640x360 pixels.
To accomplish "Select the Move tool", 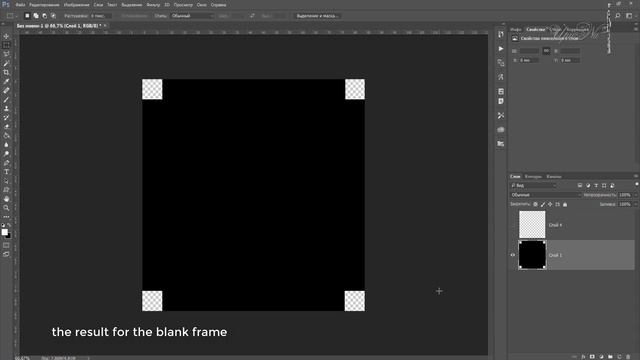I will tap(6, 36).
